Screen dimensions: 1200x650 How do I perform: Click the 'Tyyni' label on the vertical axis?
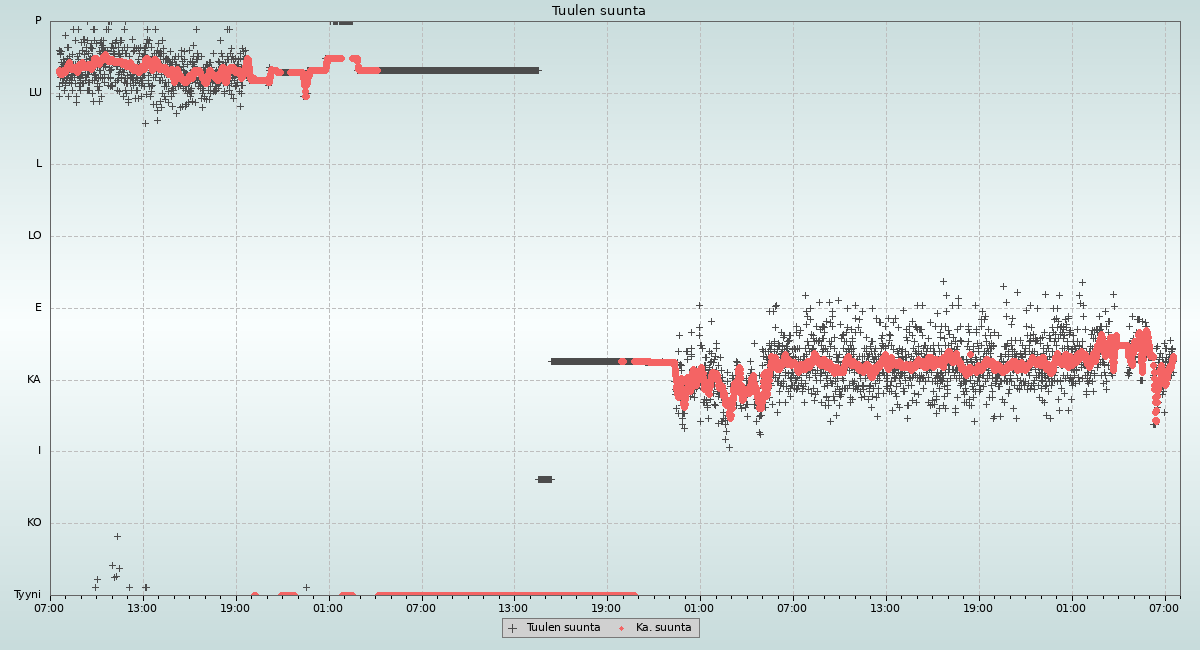pos(27,594)
